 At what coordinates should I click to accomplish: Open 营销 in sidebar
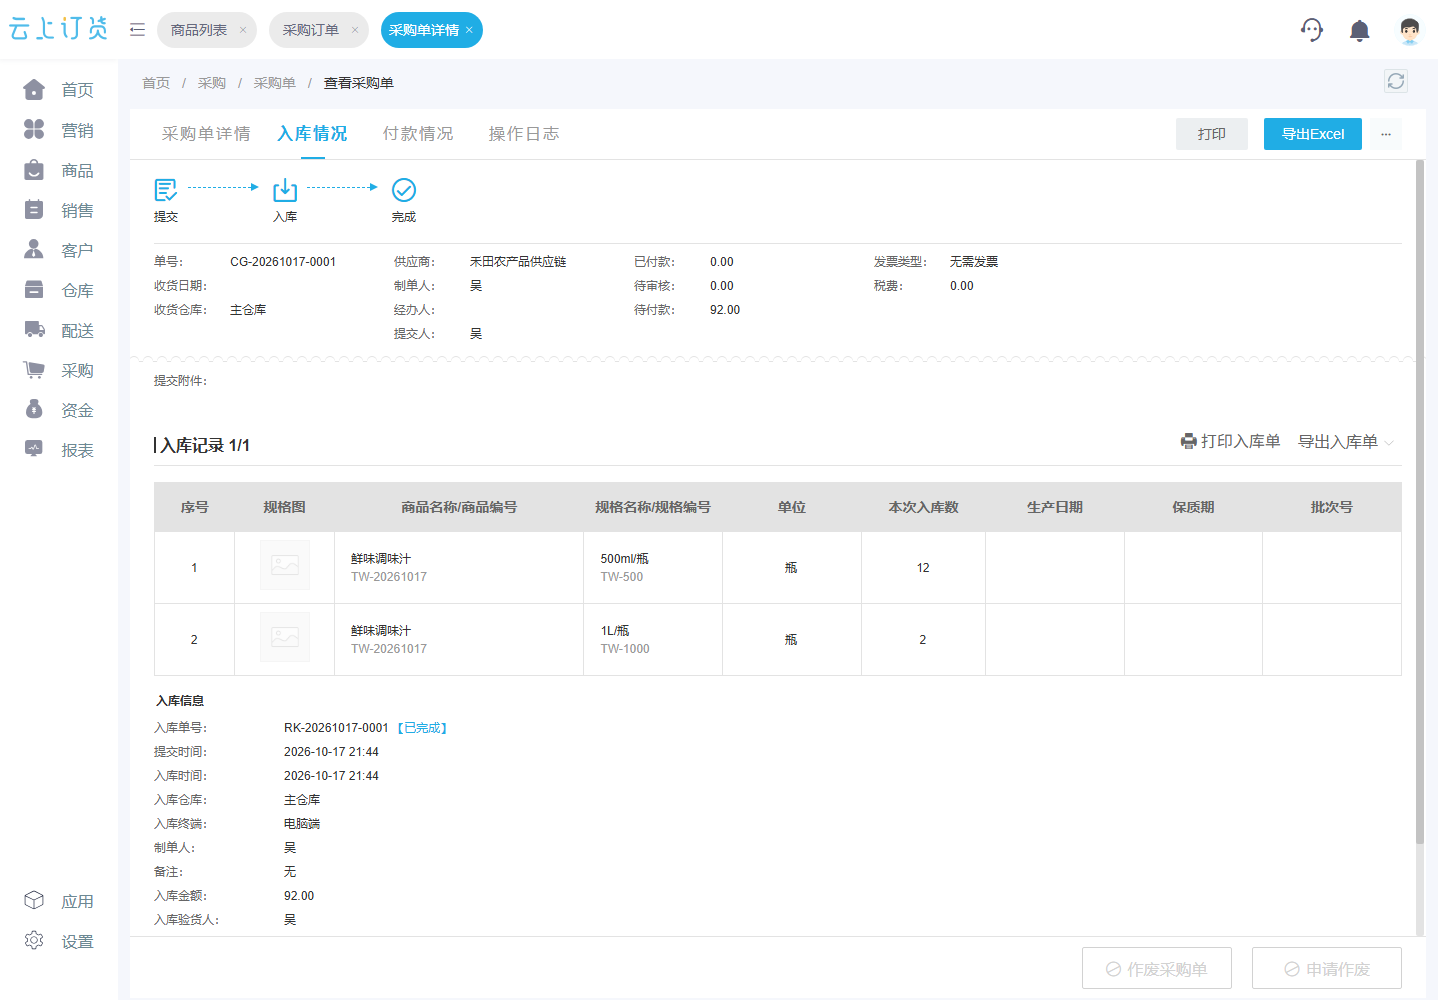click(x=59, y=130)
